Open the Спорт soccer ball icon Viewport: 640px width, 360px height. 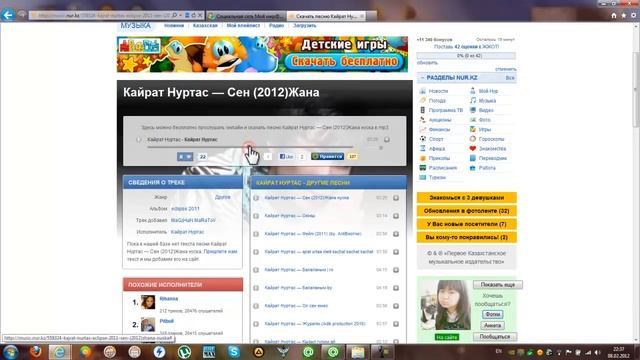click(423, 139)
